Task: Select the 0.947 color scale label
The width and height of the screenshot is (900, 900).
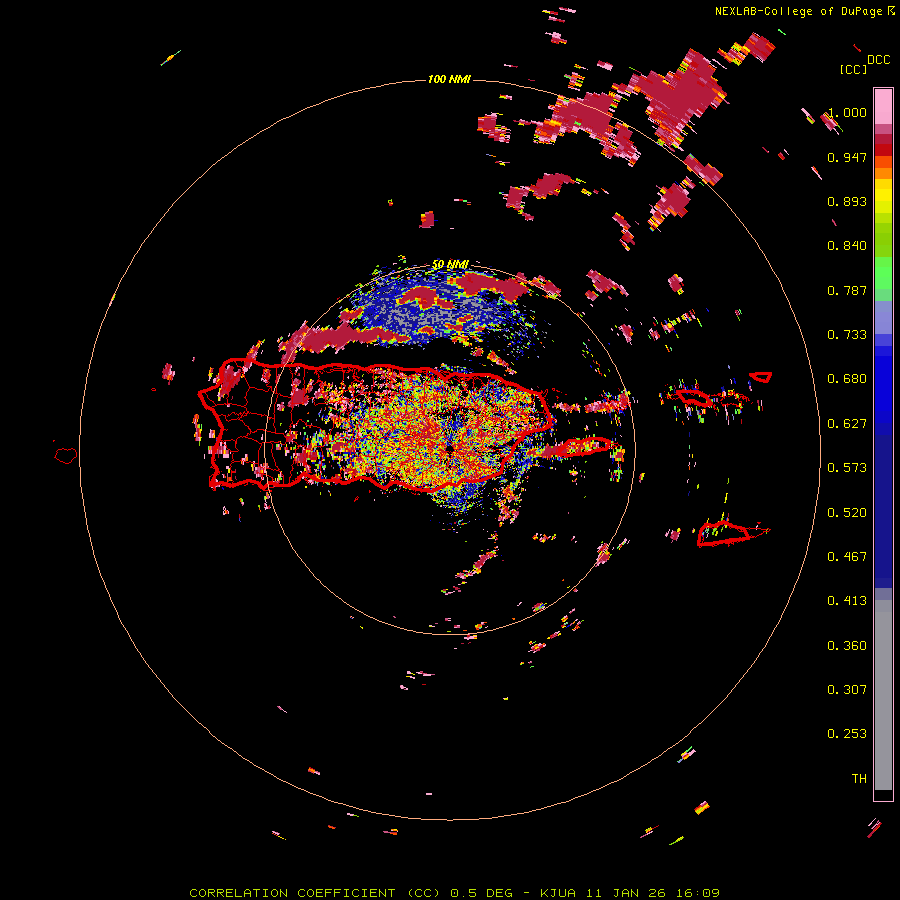Action: [x=847, y=157]
